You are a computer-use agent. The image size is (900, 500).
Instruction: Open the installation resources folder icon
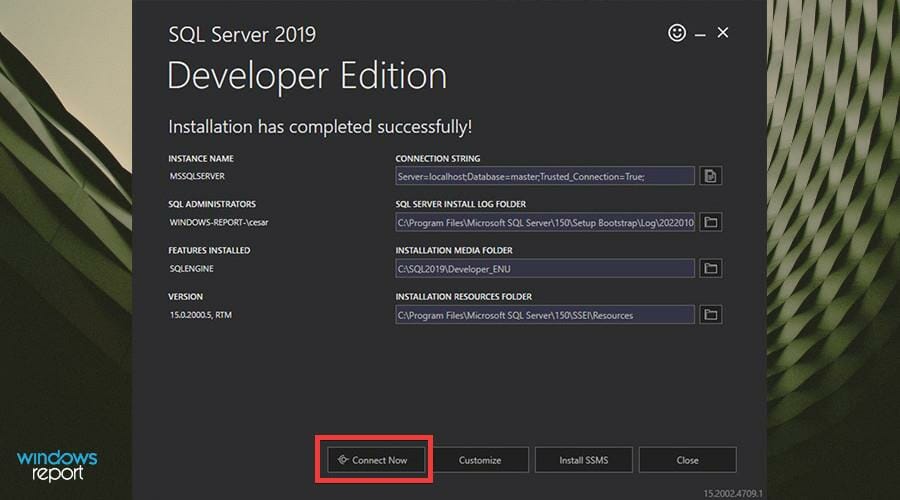711,315
